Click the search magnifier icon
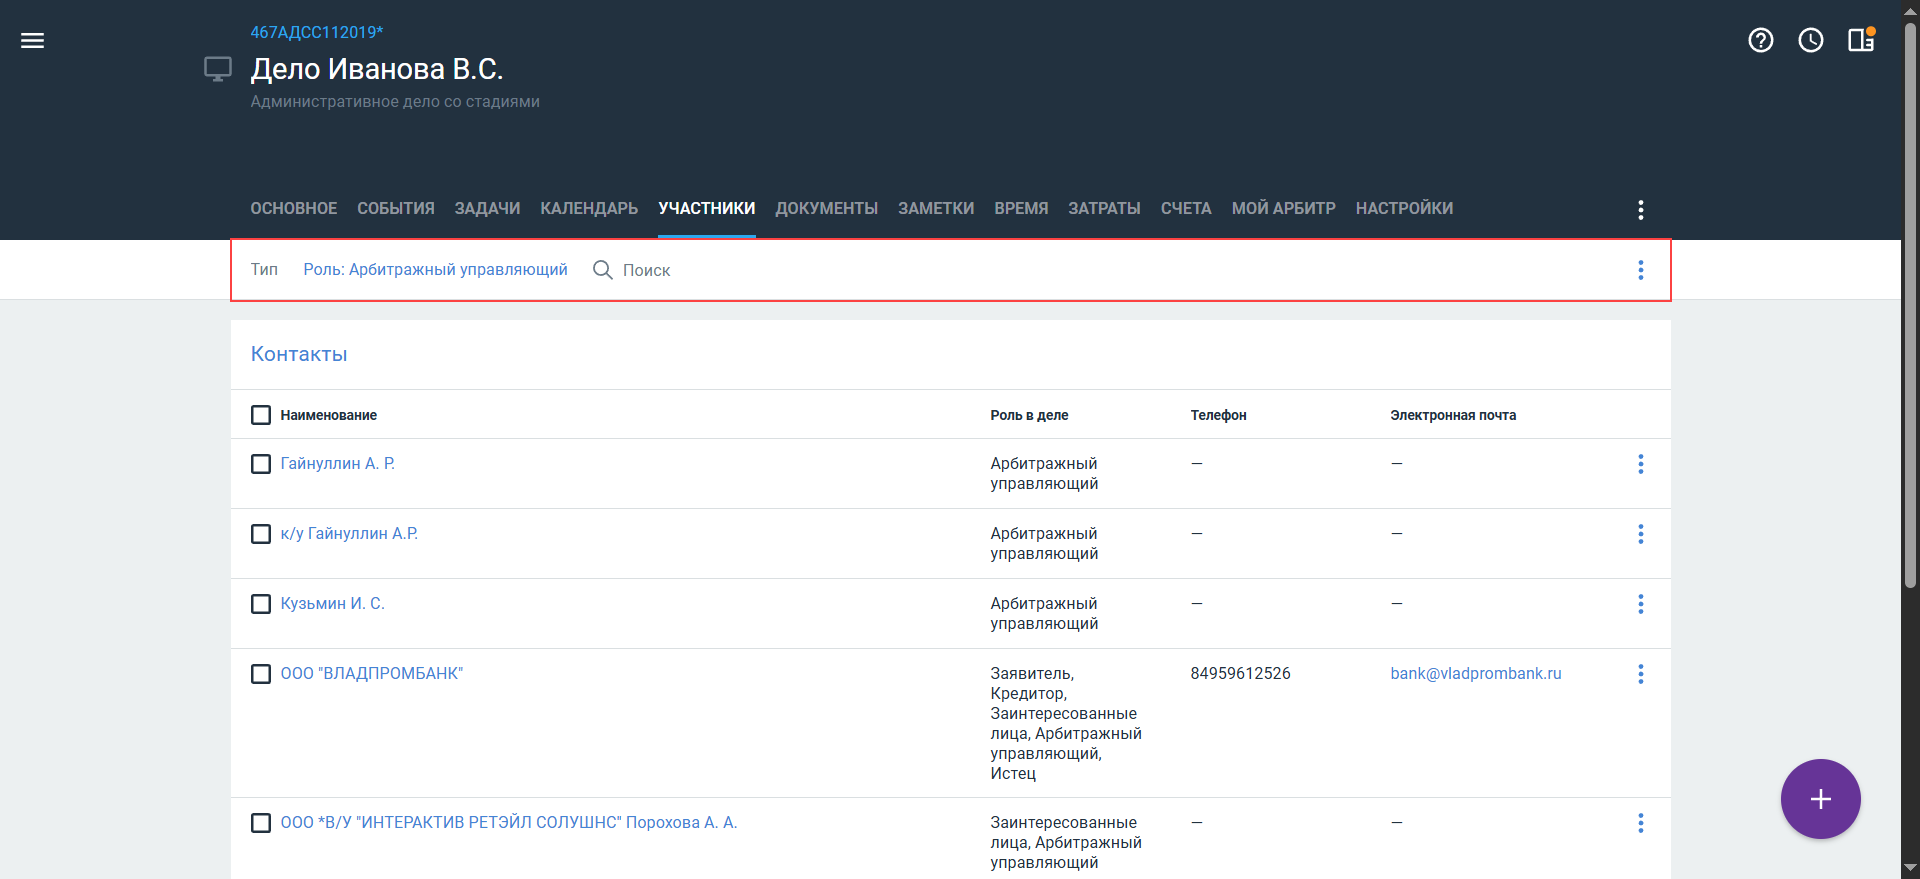The width and height of the screenshot is (1920, 879). 602,270
